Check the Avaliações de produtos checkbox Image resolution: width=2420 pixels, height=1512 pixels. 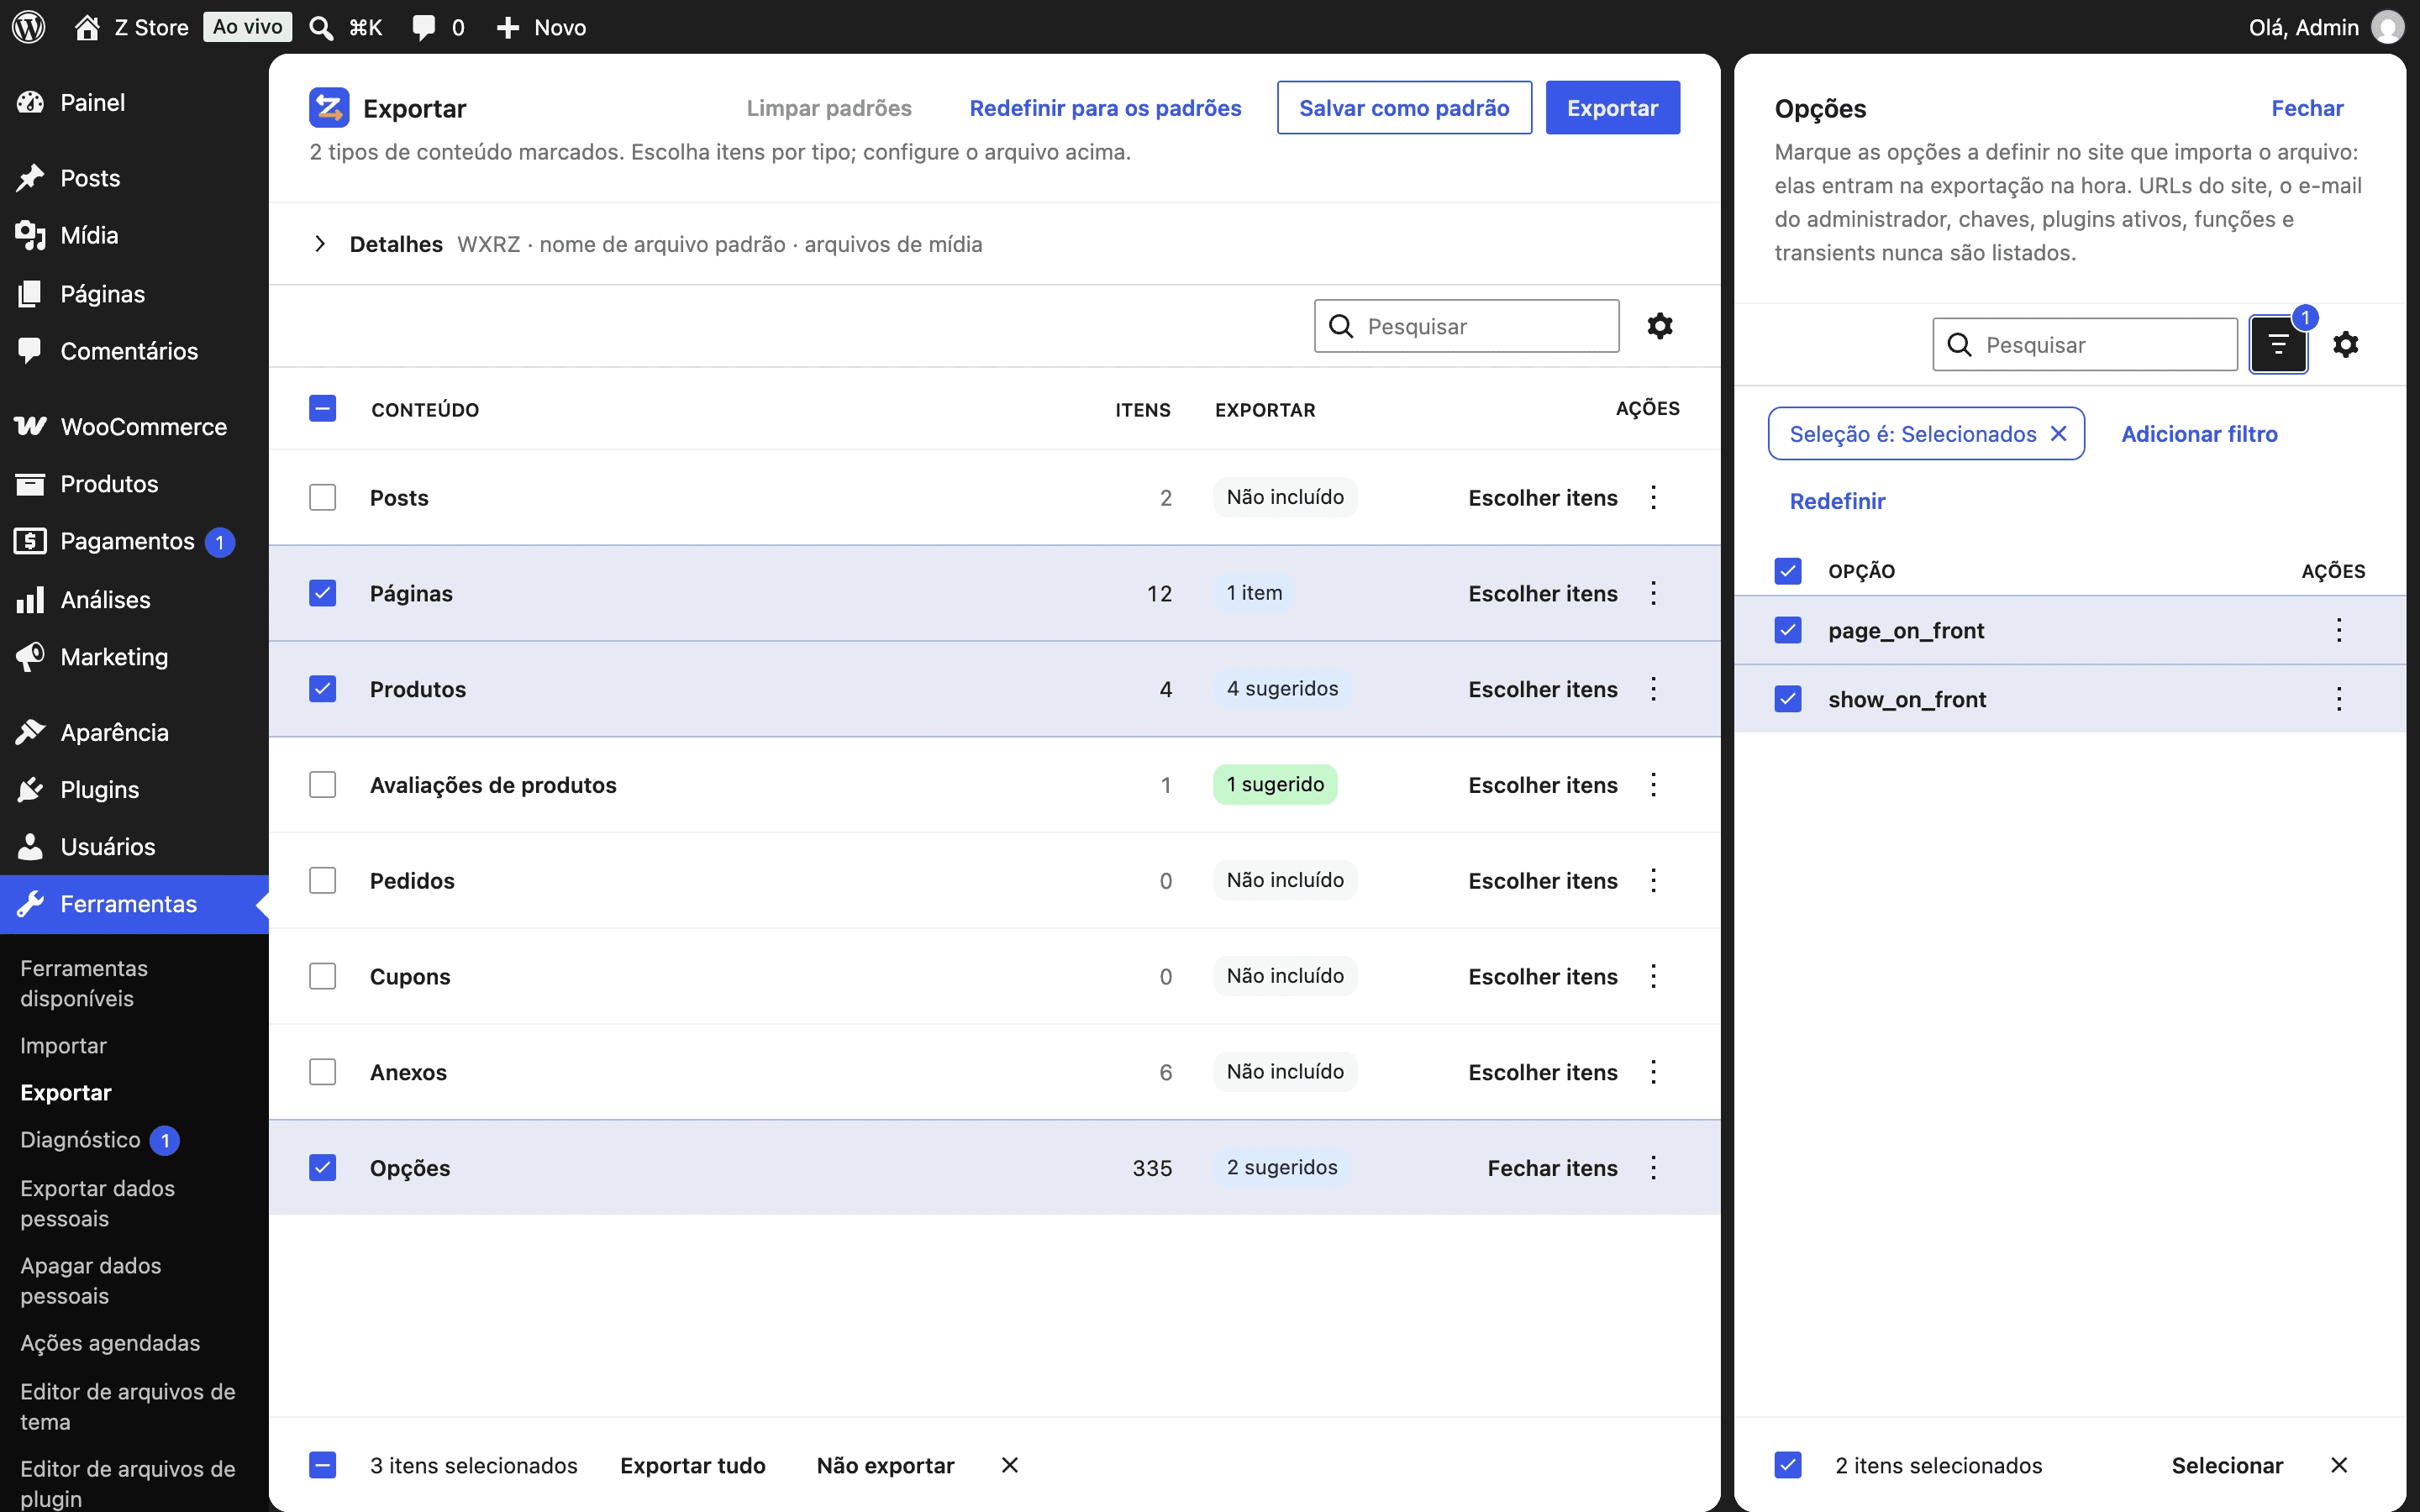click(322, 785)
